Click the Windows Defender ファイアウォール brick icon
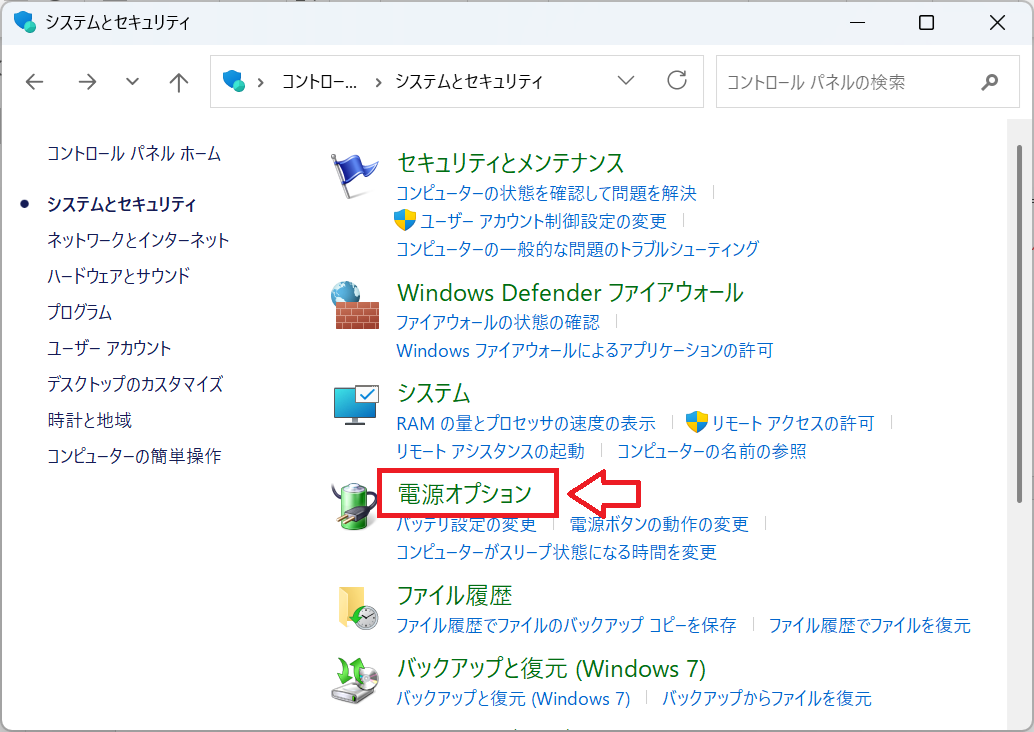Viewport: 1034px width, 732px height. (355, 307)
